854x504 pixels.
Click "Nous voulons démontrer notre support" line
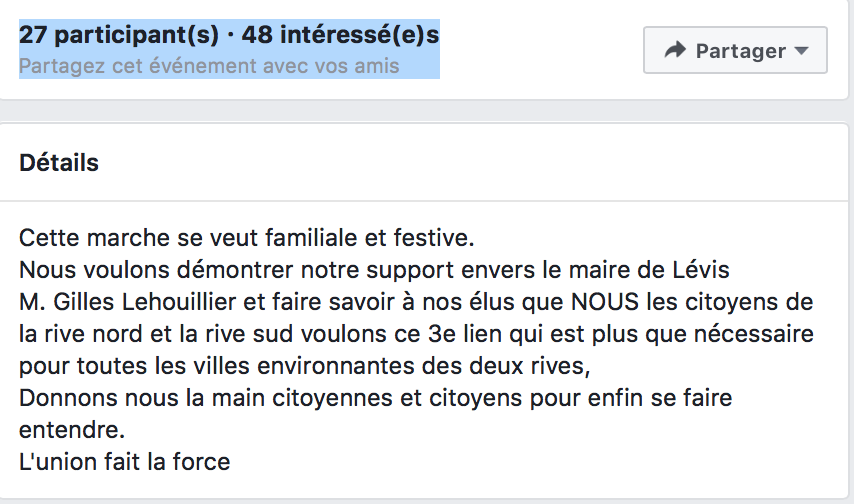coord(374,270)
